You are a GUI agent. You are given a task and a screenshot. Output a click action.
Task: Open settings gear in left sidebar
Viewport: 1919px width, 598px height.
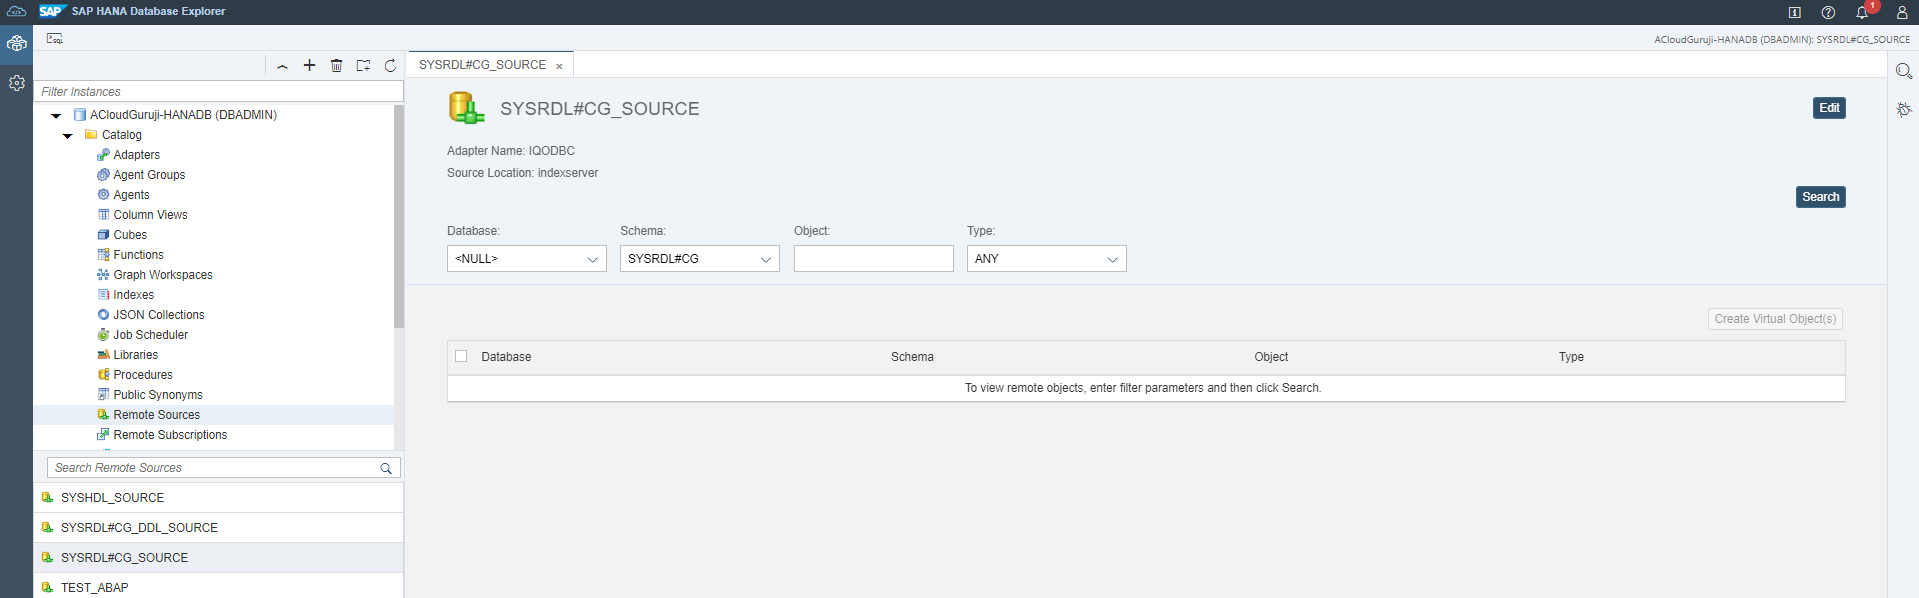tap(17, 83)
